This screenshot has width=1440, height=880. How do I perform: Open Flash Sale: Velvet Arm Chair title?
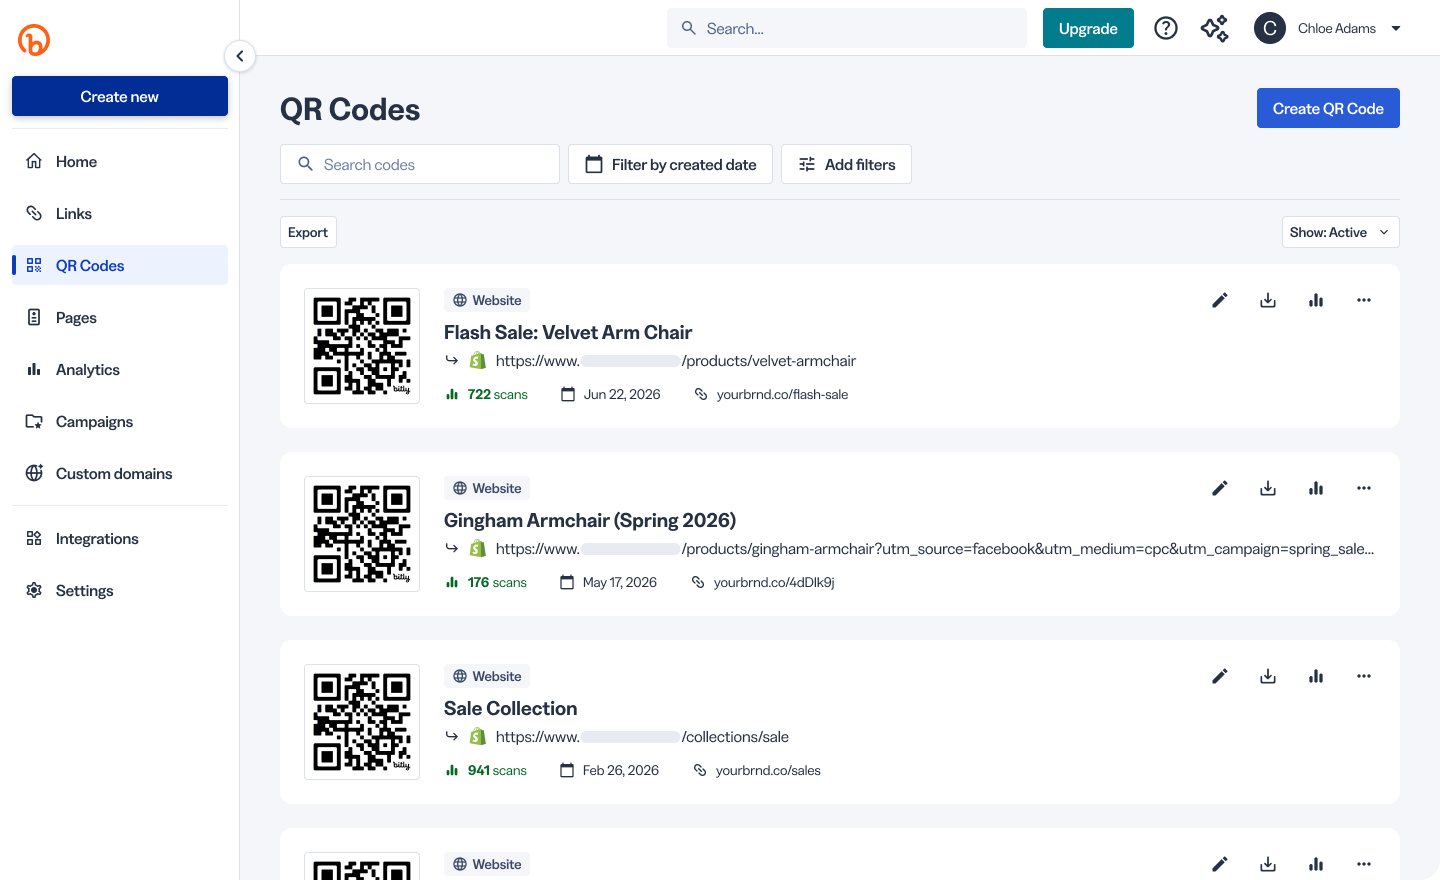[568, 332]
